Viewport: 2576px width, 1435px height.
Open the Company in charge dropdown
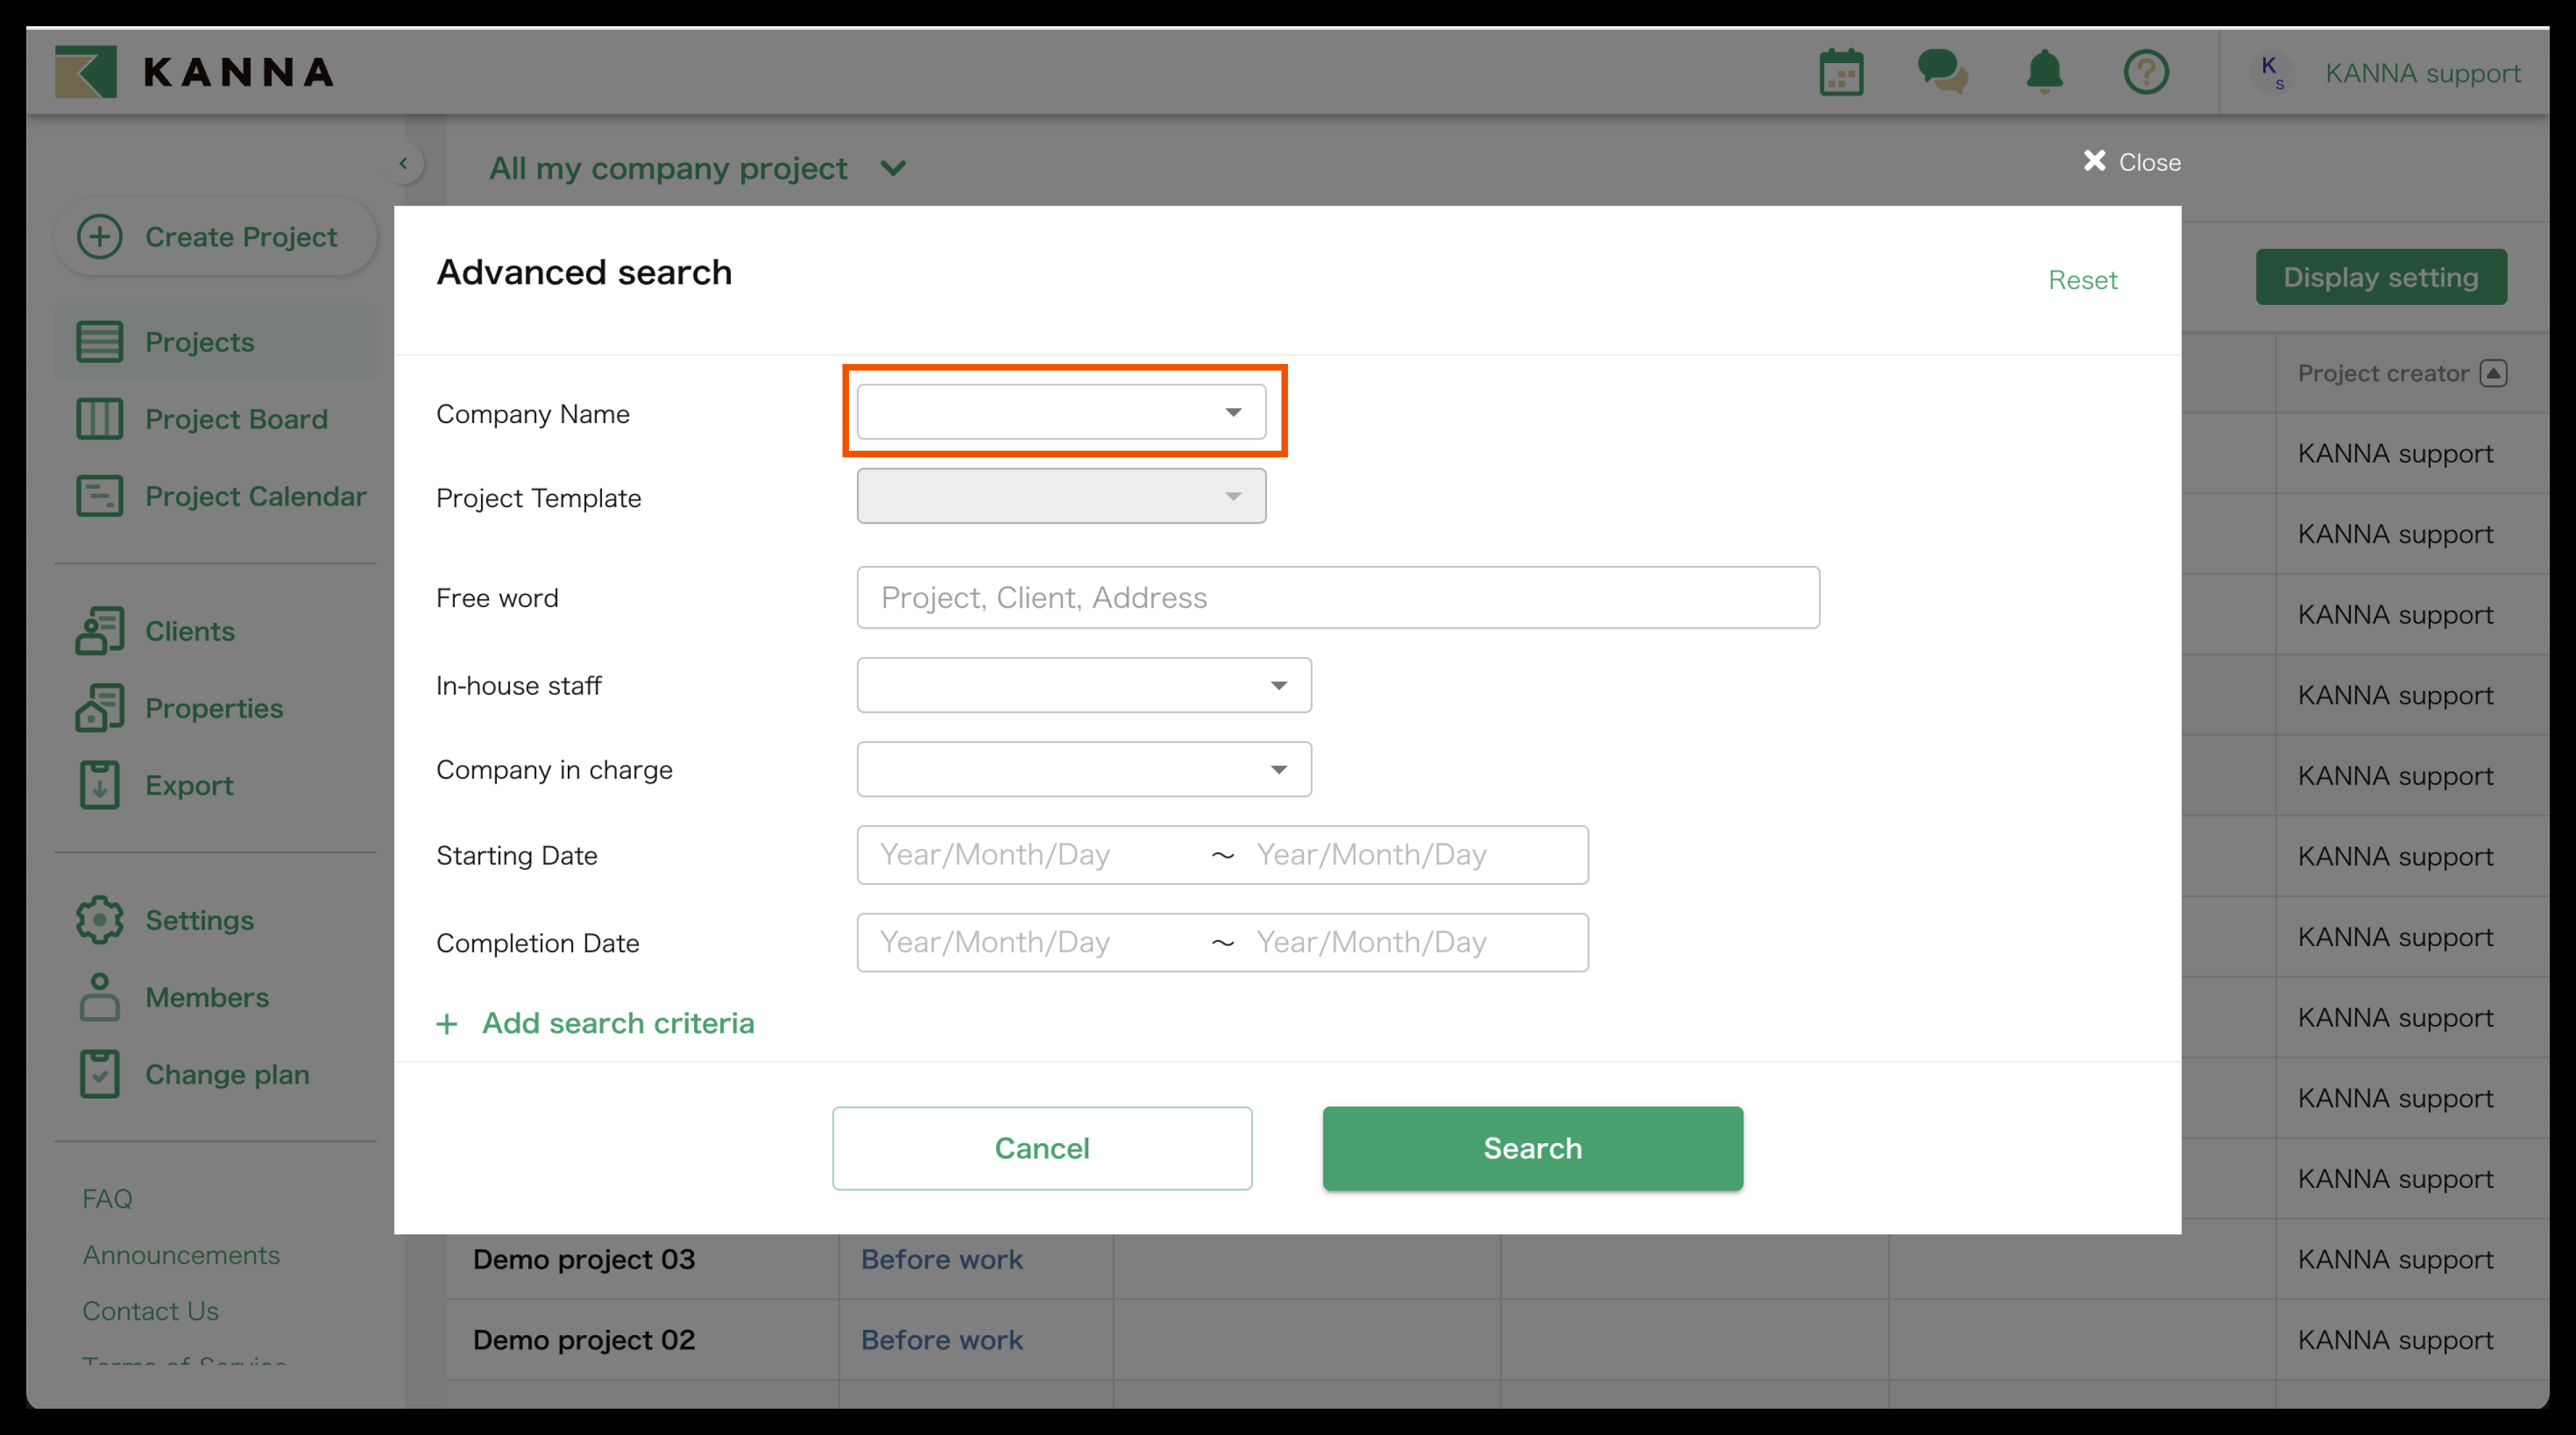1083,769
